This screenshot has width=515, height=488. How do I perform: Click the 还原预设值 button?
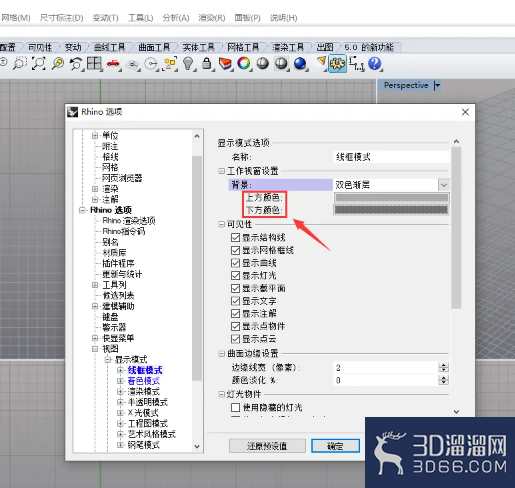pyautogui.click(x=267, y=446)
